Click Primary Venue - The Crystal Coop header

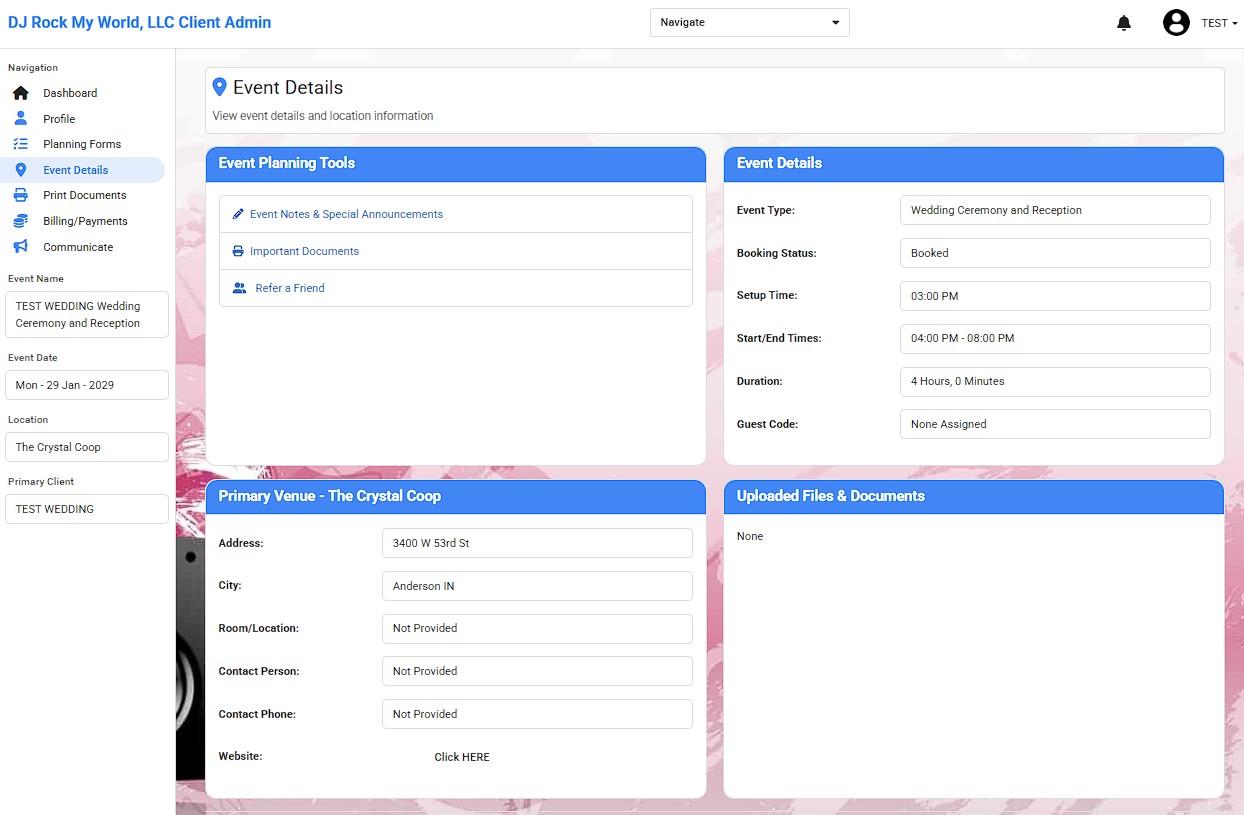pos(456,497)
